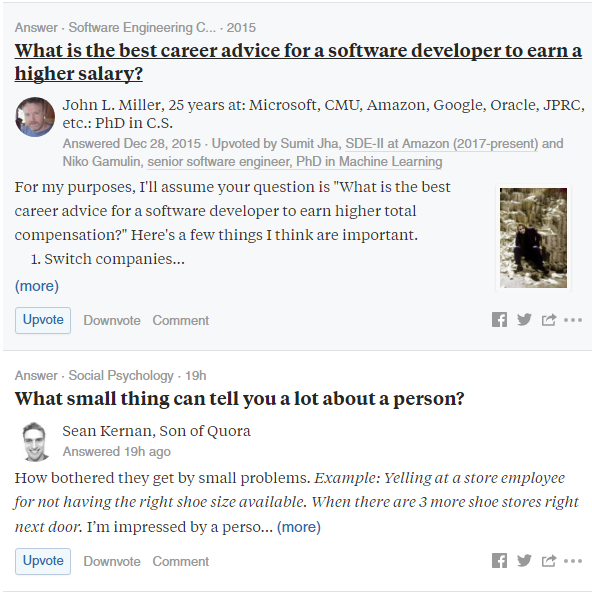Expand first answer with (more) link
Screen dimensions: 592x592
37,286
